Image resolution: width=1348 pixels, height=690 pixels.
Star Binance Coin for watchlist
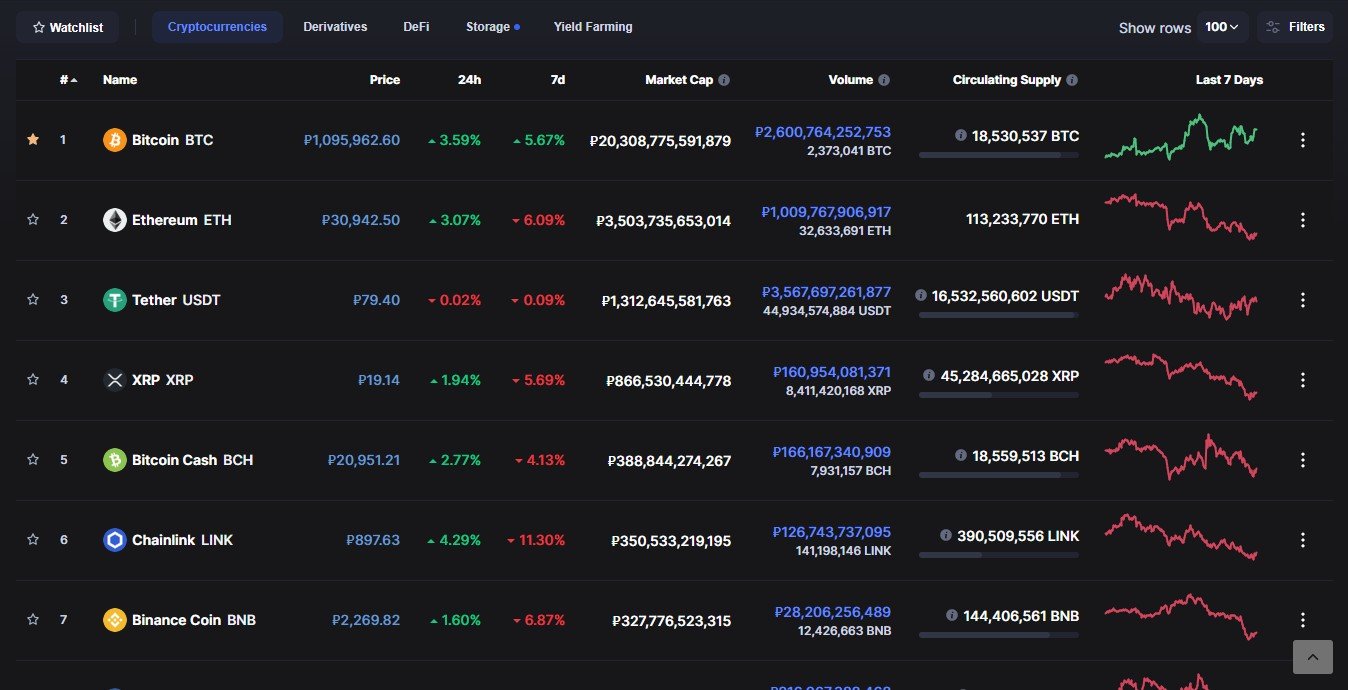click(33, 620)
